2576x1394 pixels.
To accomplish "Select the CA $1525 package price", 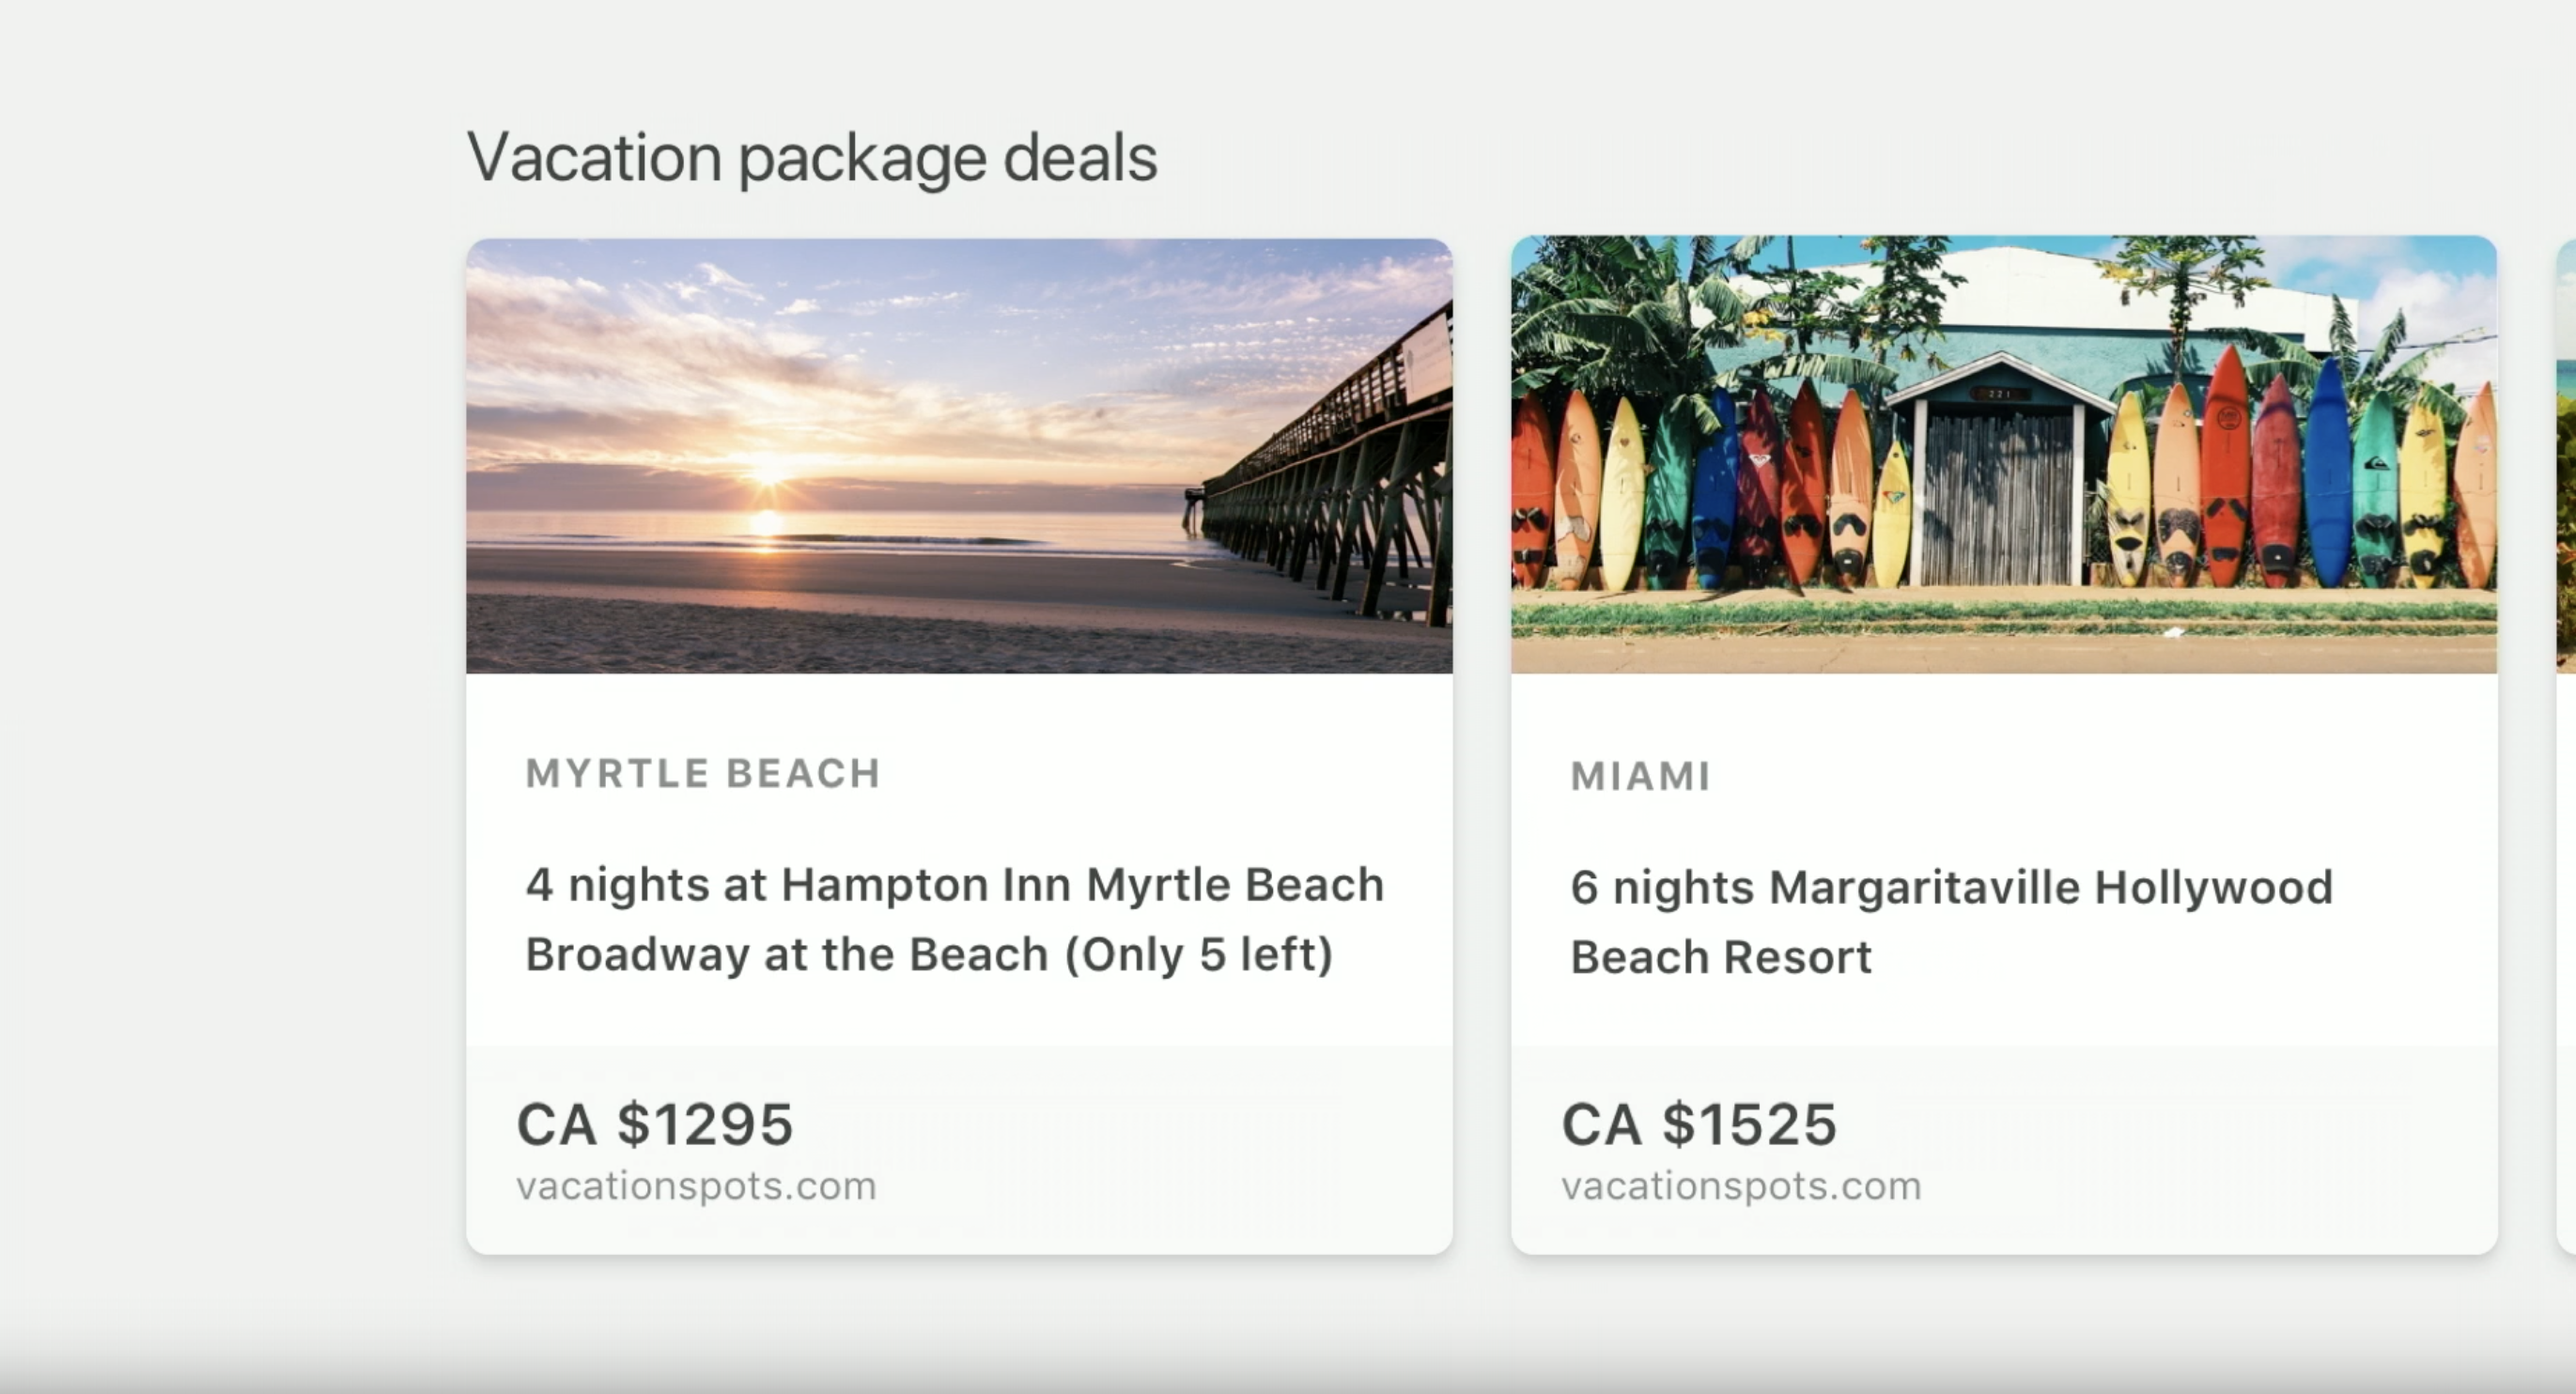I will (1699, 1124).
